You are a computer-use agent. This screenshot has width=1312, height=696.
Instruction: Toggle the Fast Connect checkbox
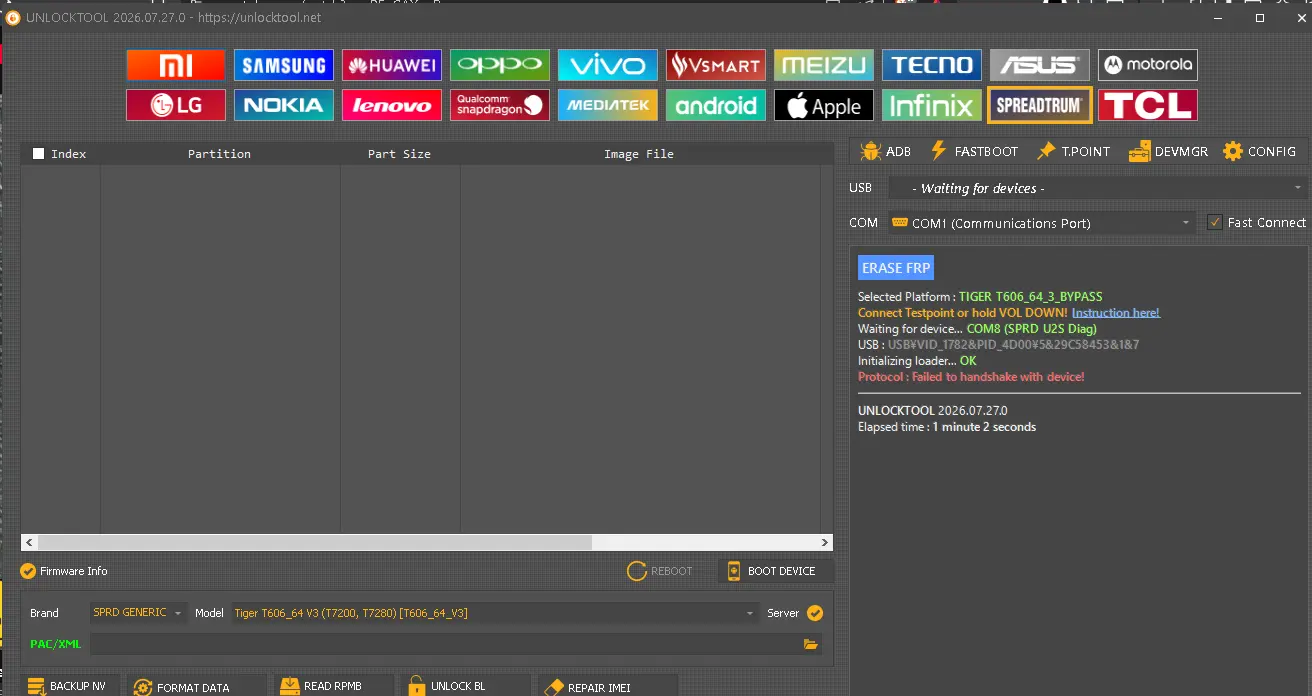pos(1215,223)
